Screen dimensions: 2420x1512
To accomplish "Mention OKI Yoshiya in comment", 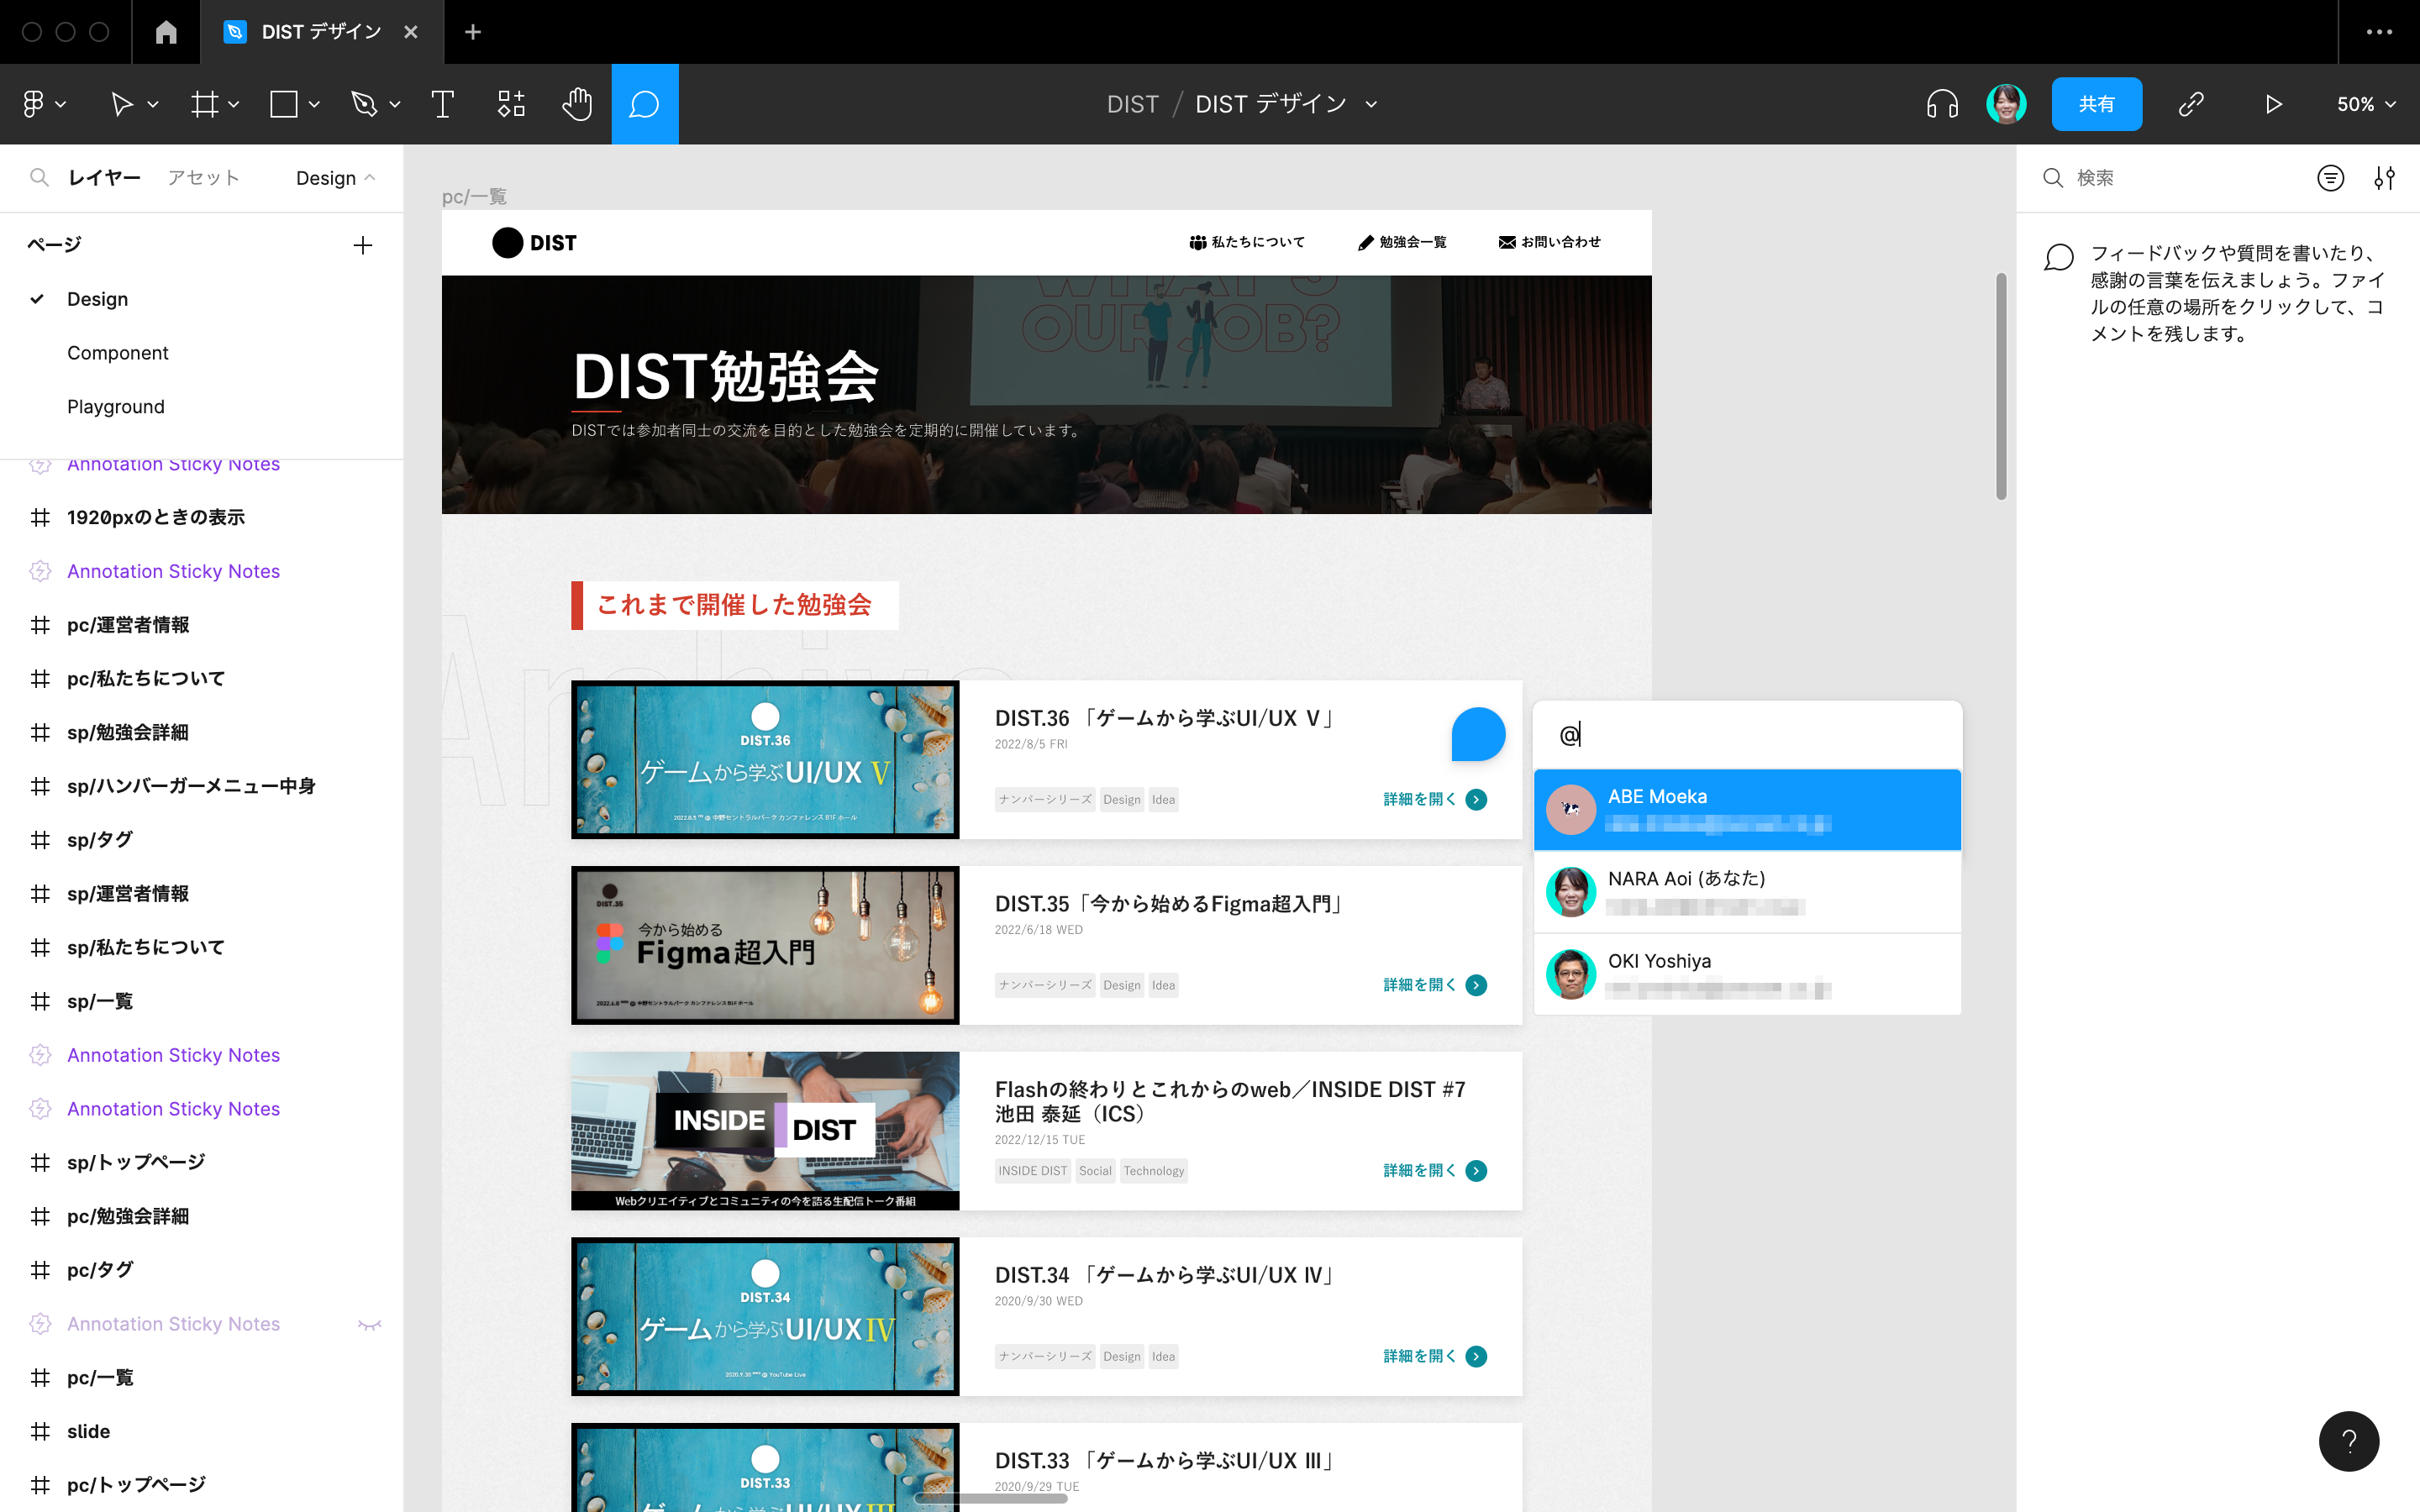I will pos(1747,974).
